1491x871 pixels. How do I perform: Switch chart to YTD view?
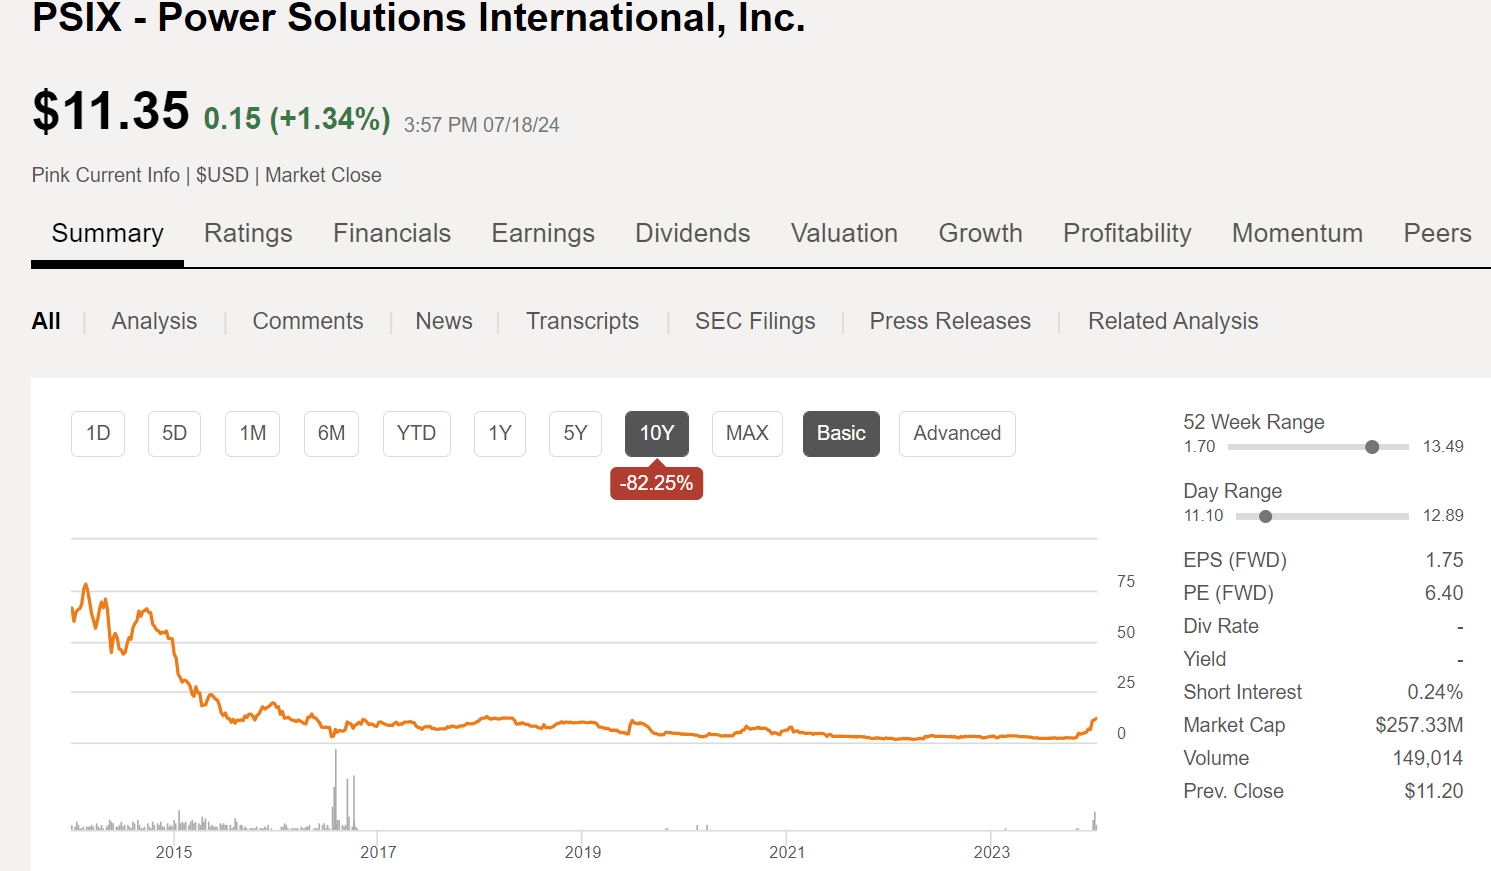[416, 433]
